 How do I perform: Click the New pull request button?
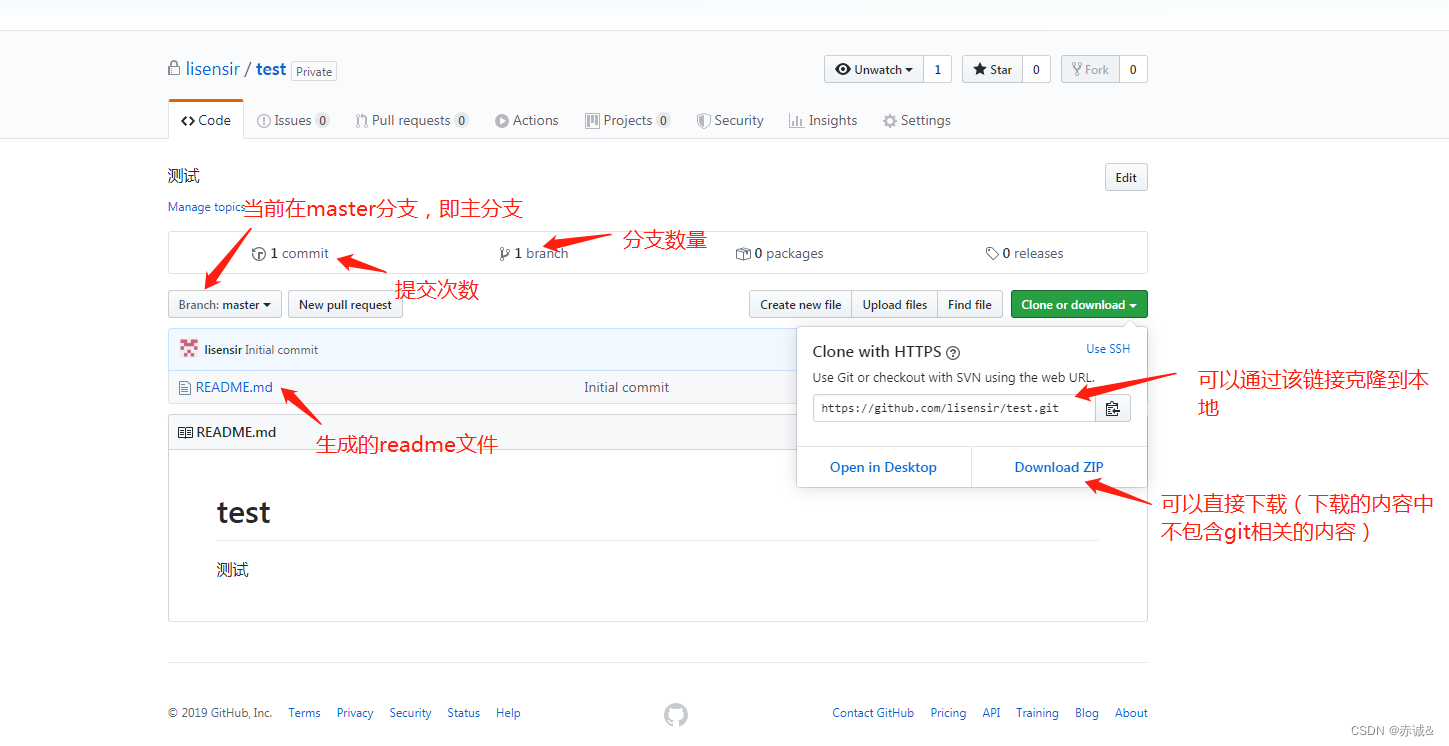(345, 305)
